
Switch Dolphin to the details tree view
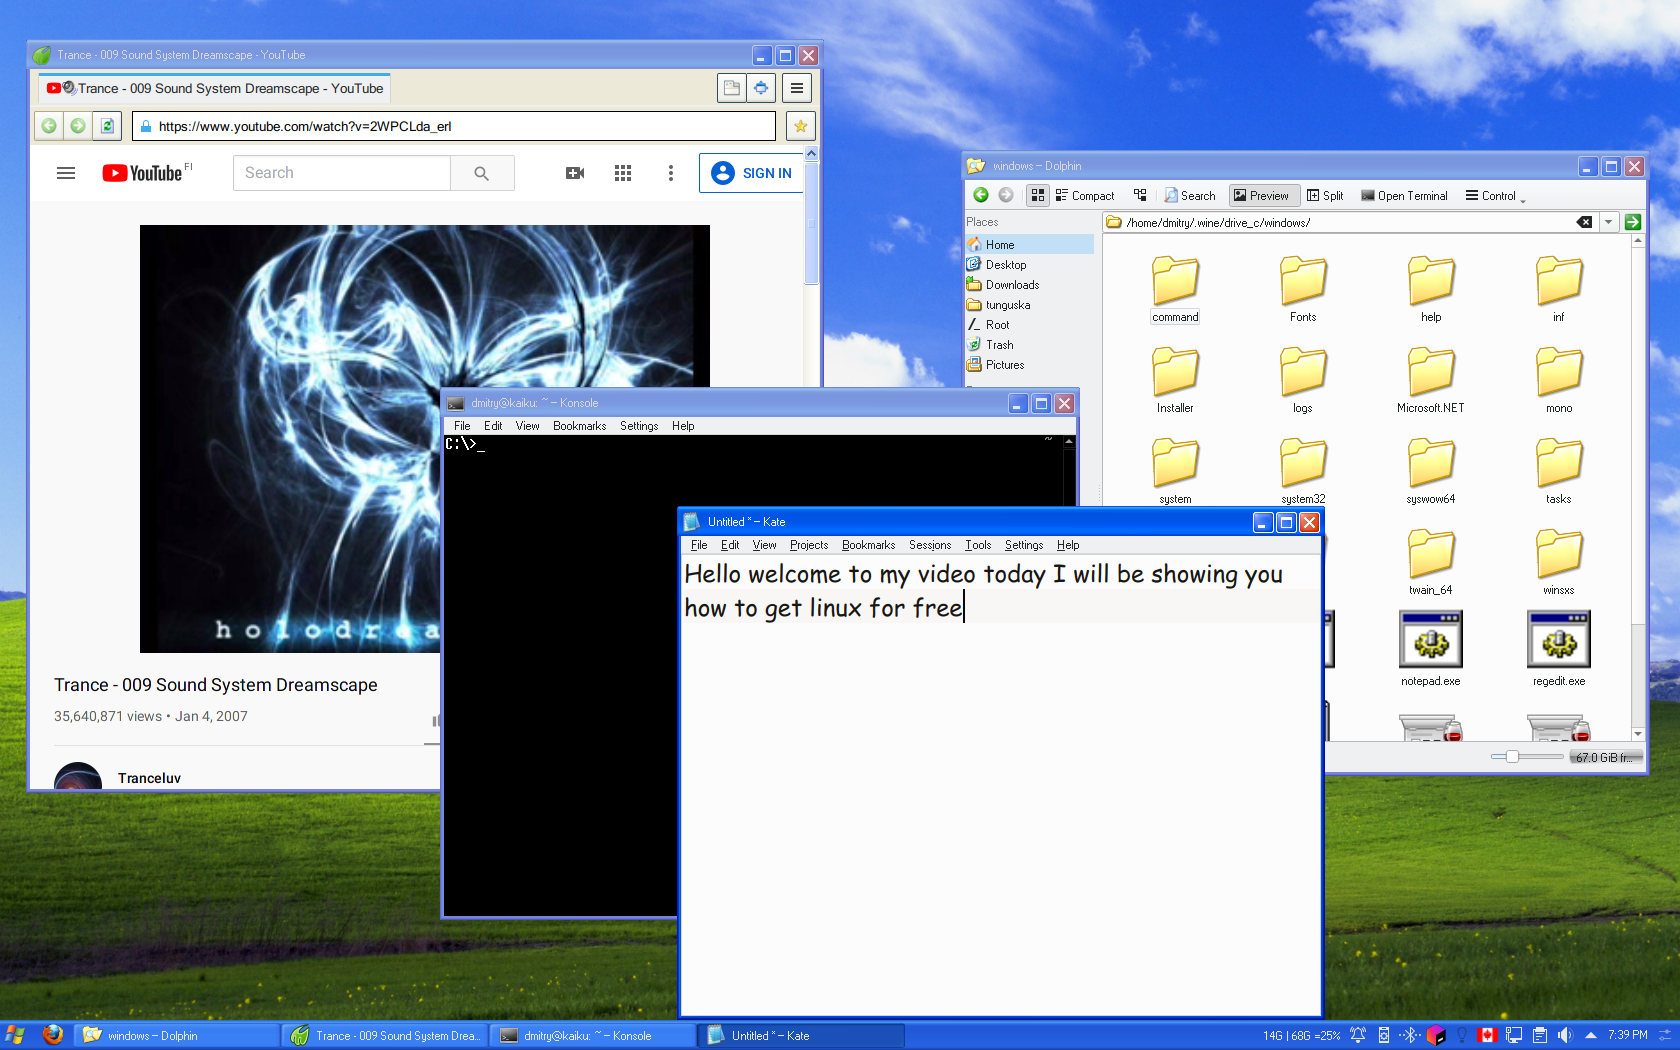pos(1140,195)
